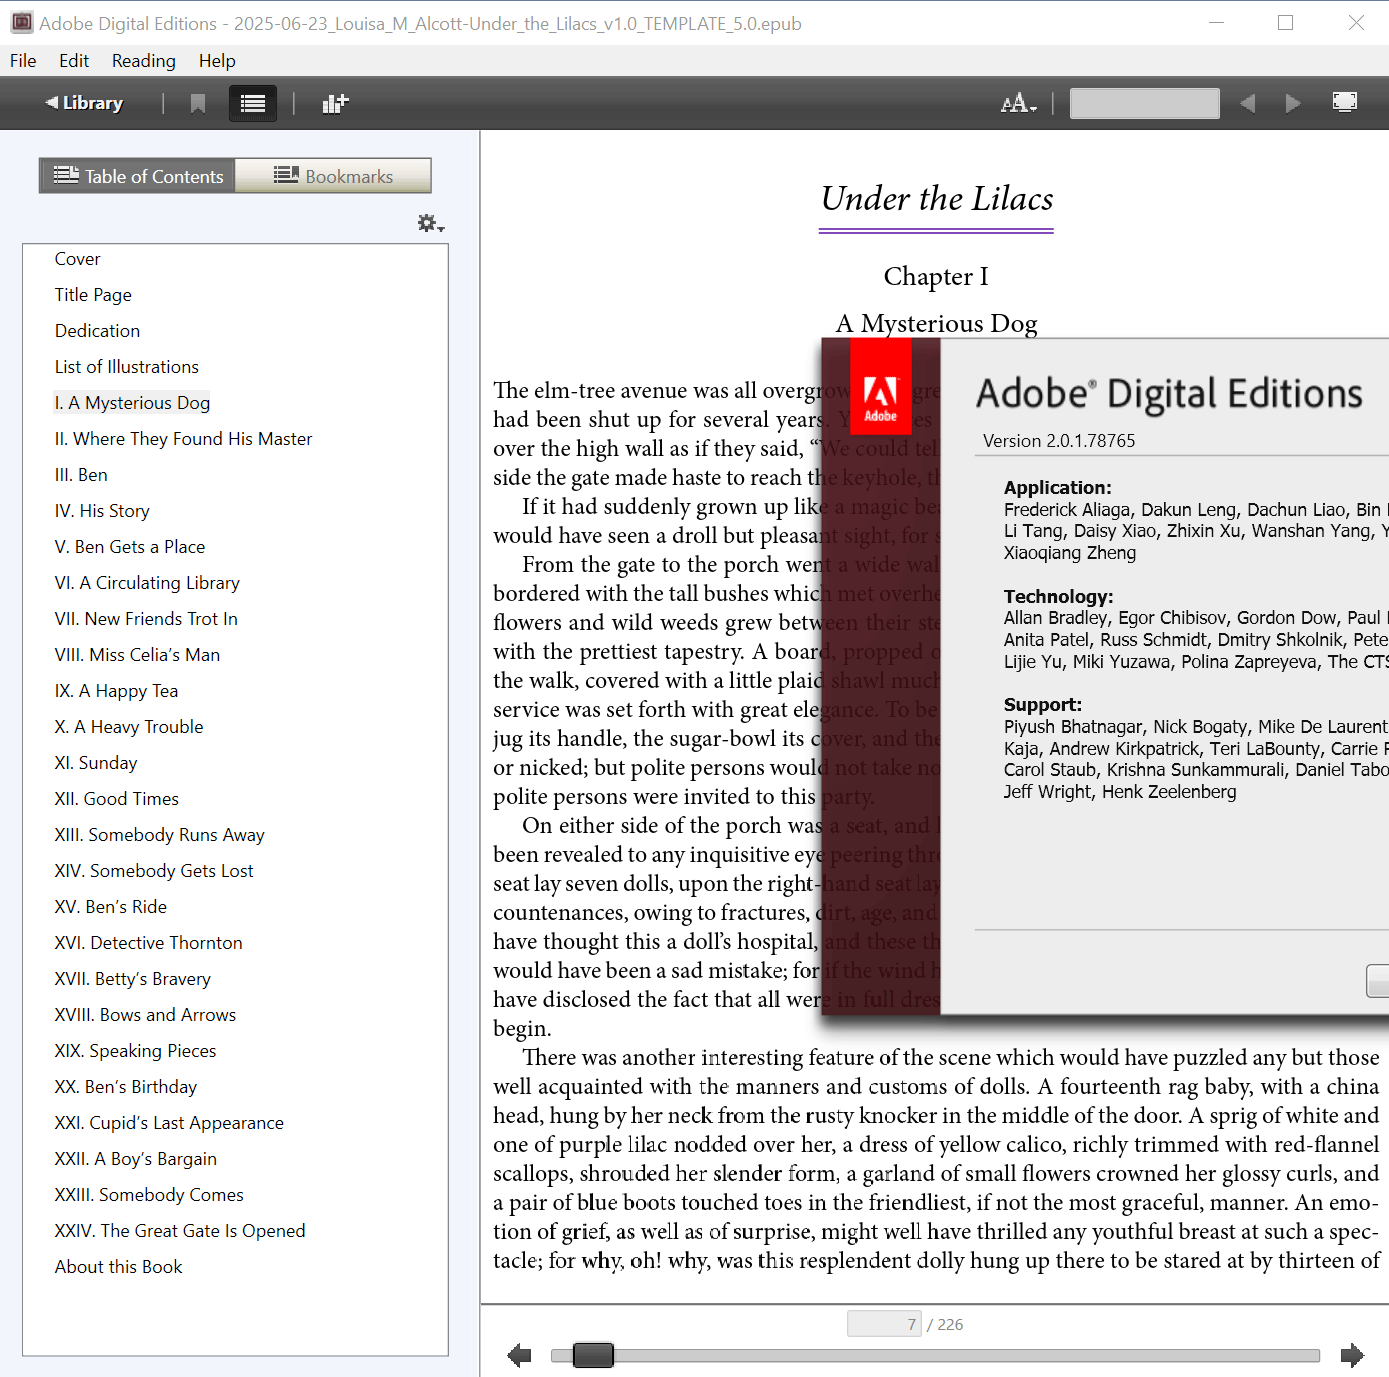
Task: Go to XII. Good Times
Action: [x=117, y=799]
